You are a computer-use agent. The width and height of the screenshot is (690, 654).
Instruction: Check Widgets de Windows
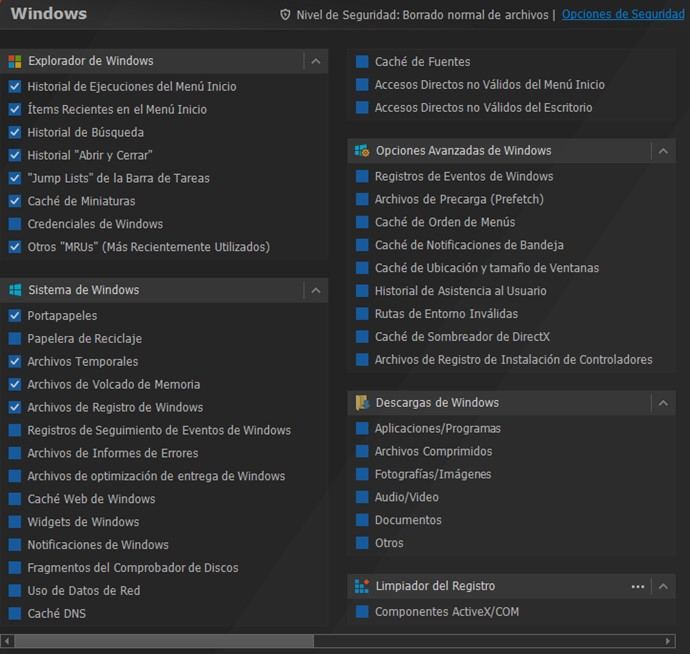pyautogui.click(x=15, y=522)
